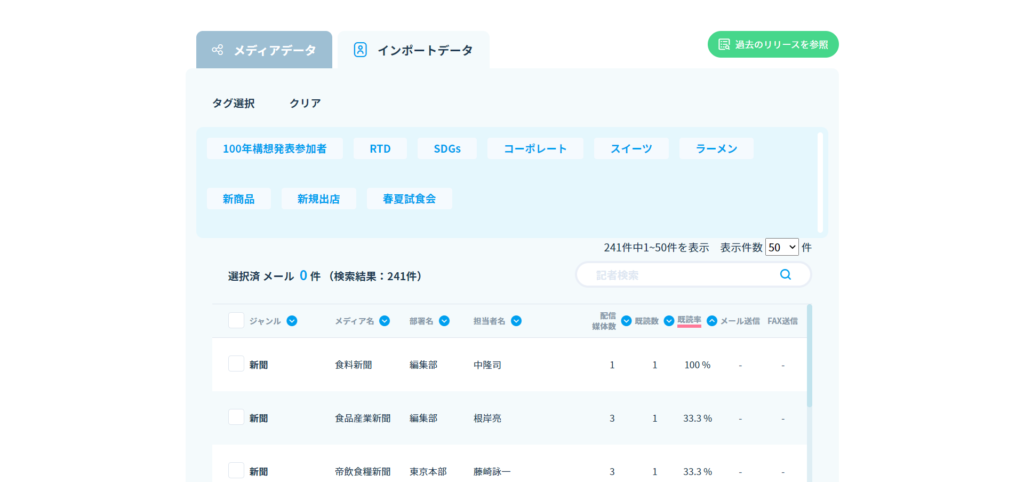
Task: Sort by 既読数 using its arrow icon
Action: (669, 321)
